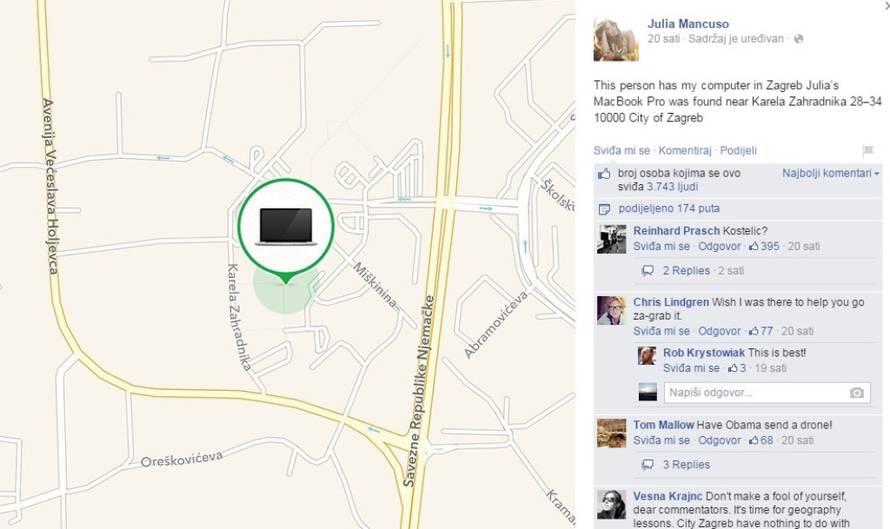This screenshot has width=890, height=529.
Task: Like the post with Sviđa mi se
Action: pos(622,150)
